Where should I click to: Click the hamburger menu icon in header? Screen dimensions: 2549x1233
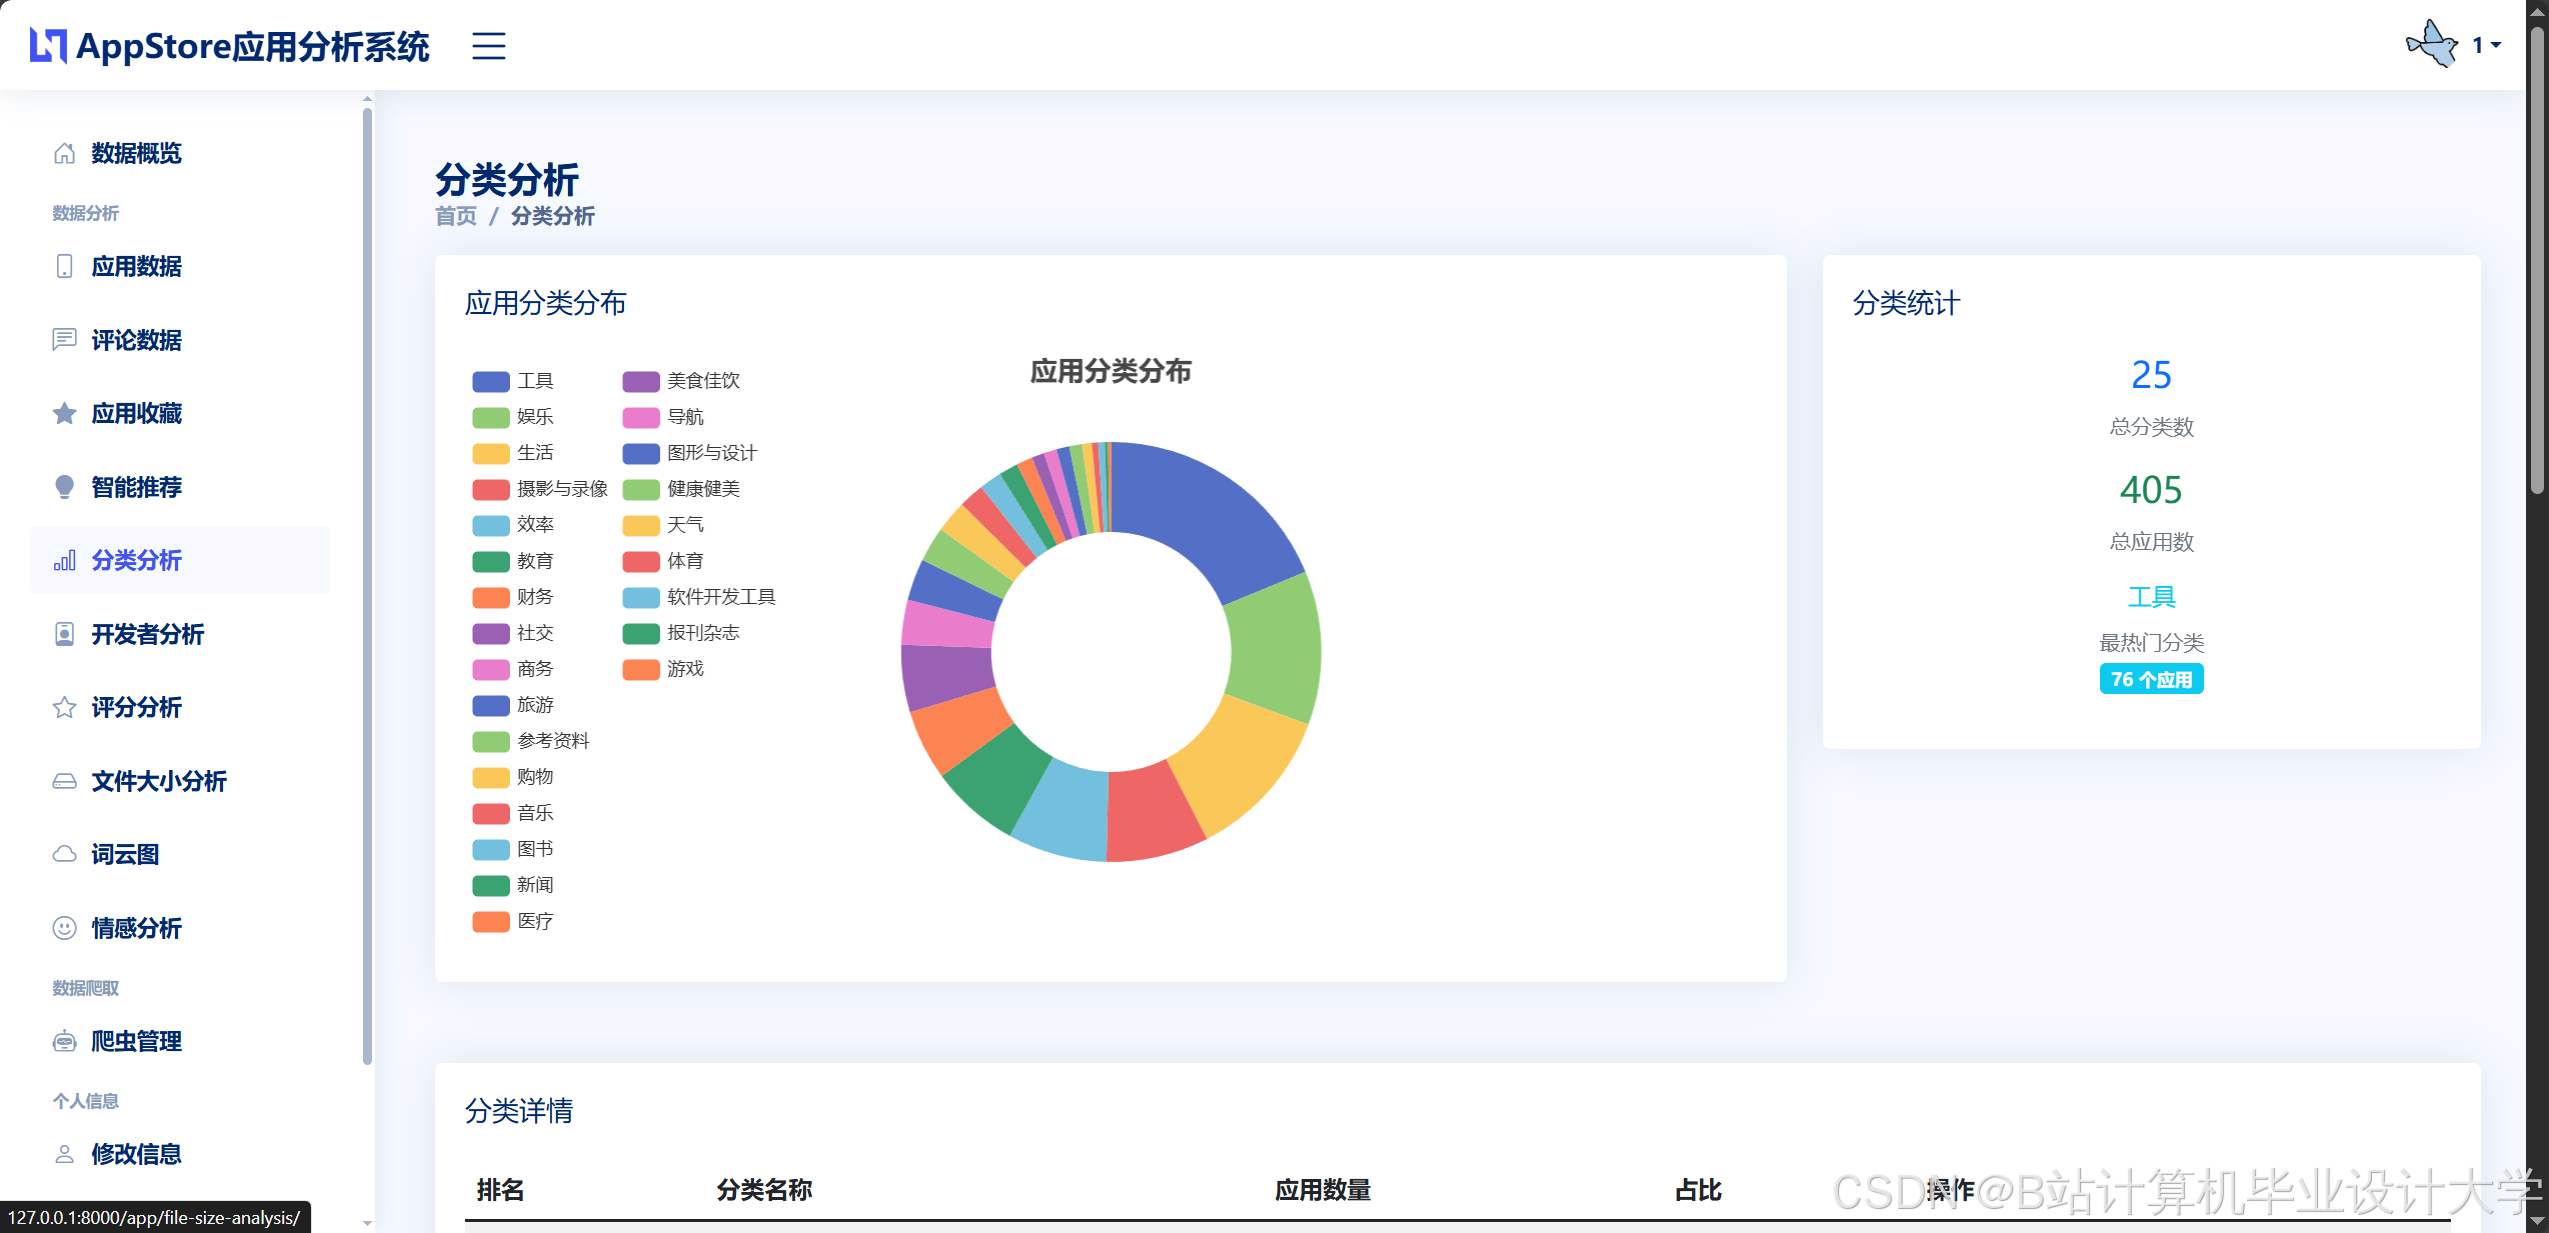488,46
